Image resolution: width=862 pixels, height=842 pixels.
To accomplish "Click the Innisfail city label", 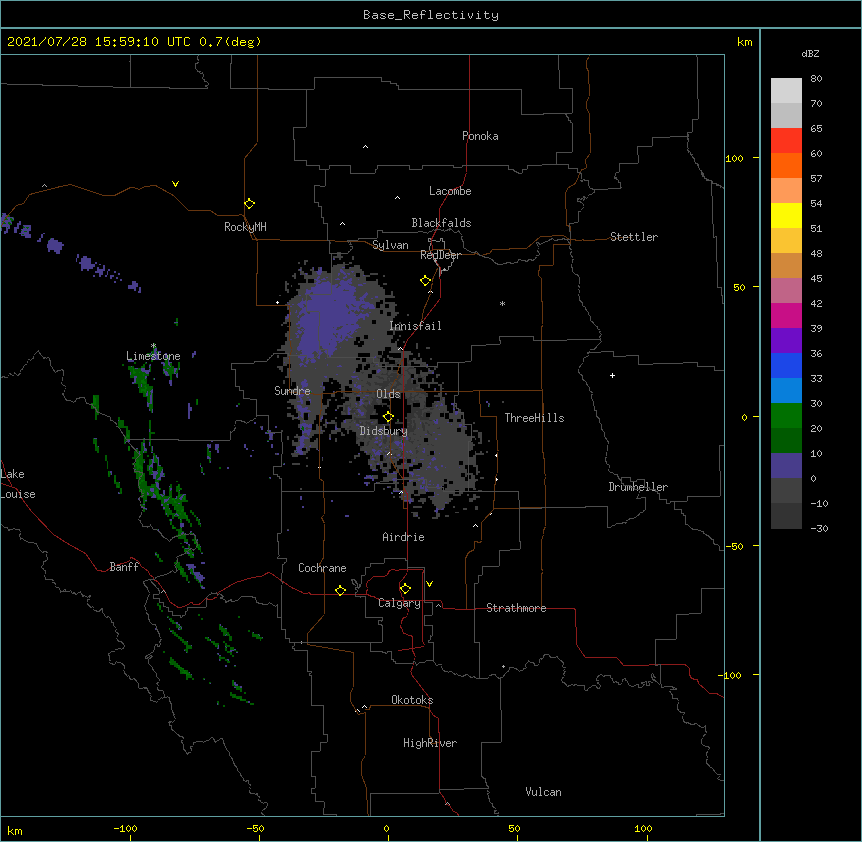I will coord(415,326).
